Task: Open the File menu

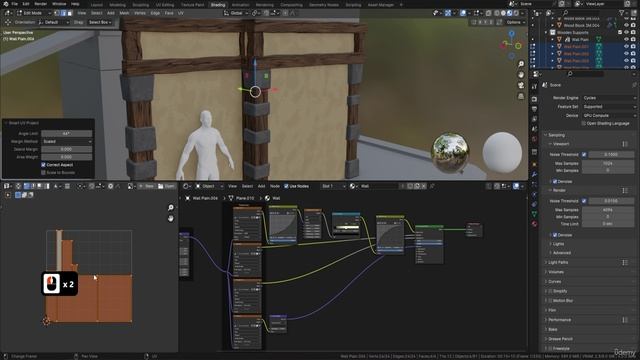Action: [14, 4]
